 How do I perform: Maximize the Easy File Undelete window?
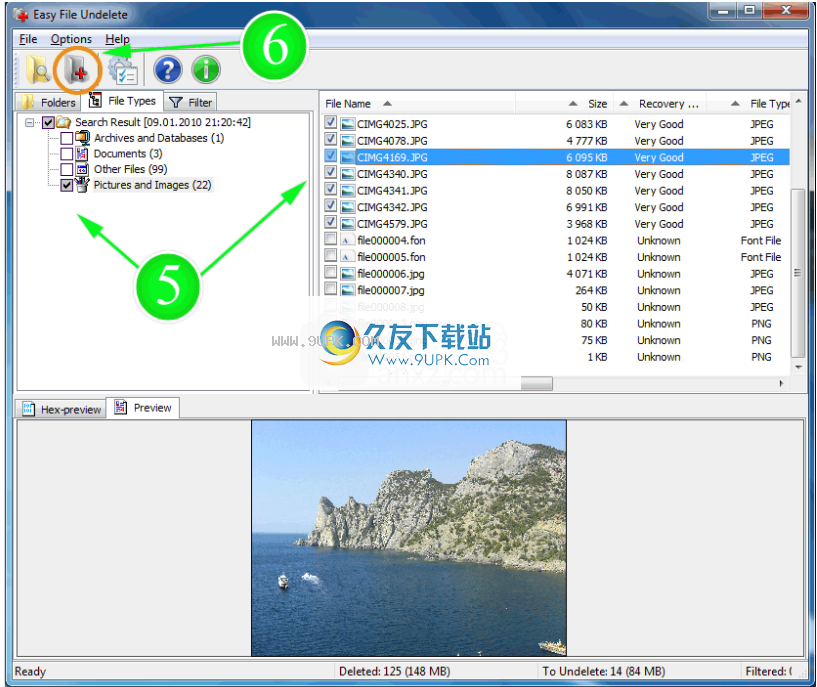(x=749, y=10)
